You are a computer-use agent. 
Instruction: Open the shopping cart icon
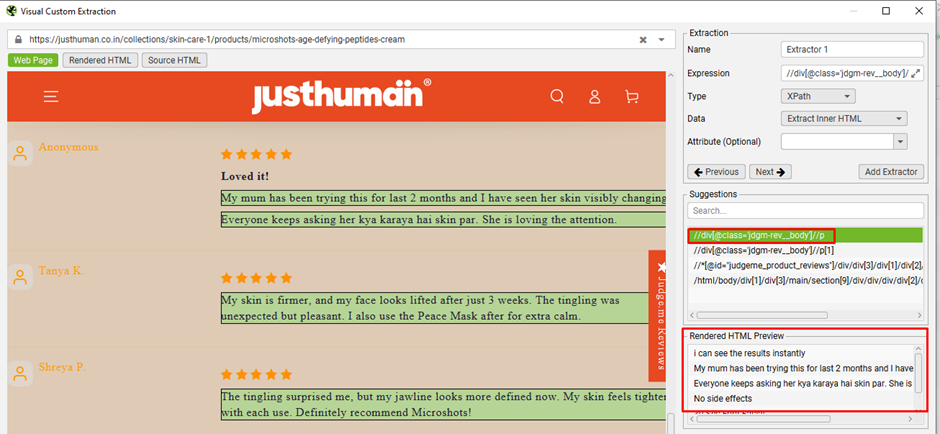pos(631,97)
